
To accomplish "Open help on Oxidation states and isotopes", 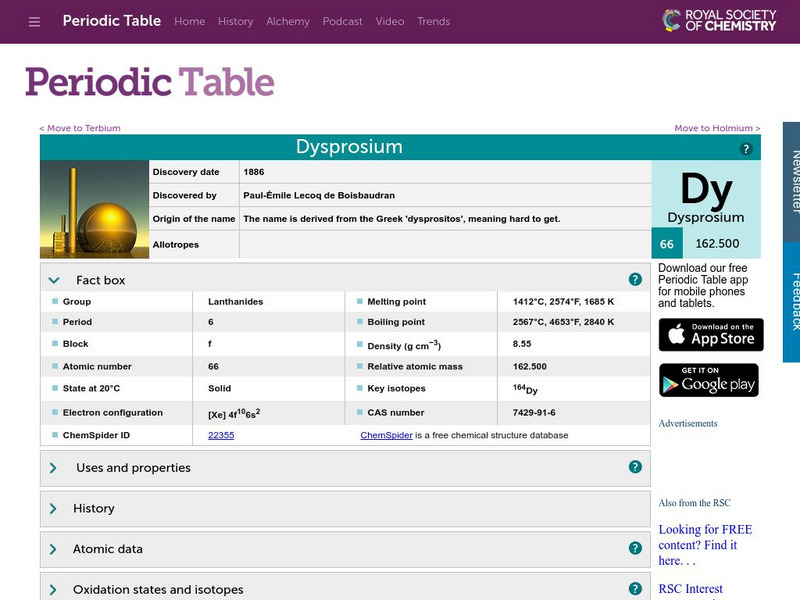I will click(x=634, y=589).
